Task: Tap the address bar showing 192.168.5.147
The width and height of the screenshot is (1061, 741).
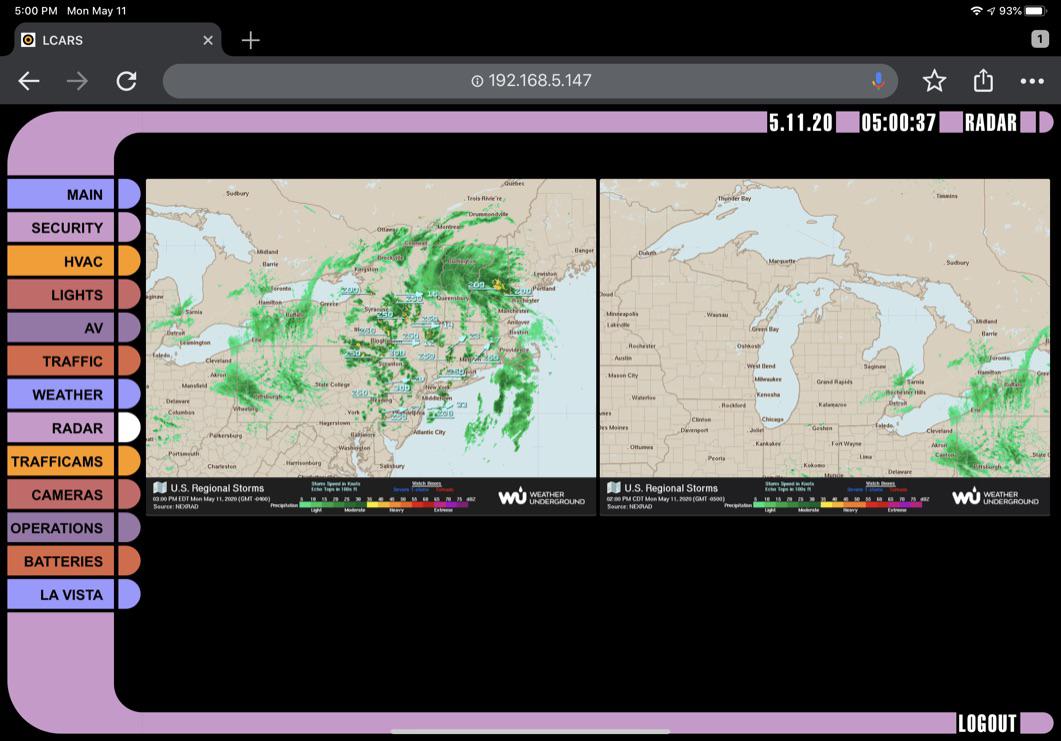Action: pyautogui.click(x=530, y=81)
